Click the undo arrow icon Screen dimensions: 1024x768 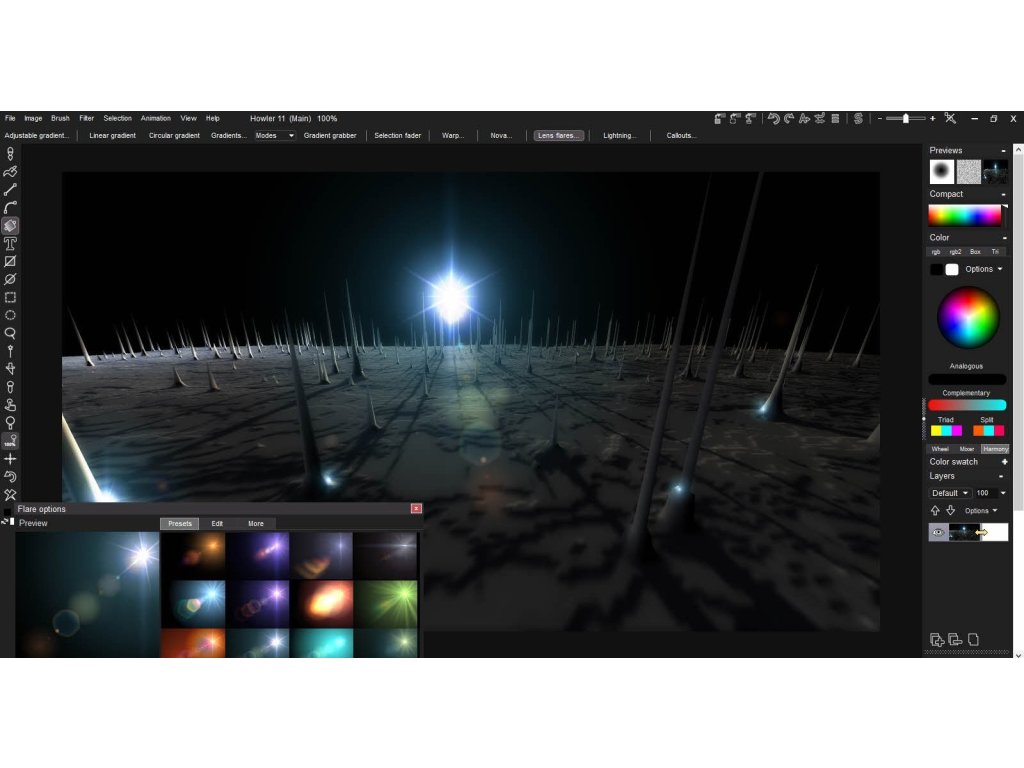click(x=772, y=118)
